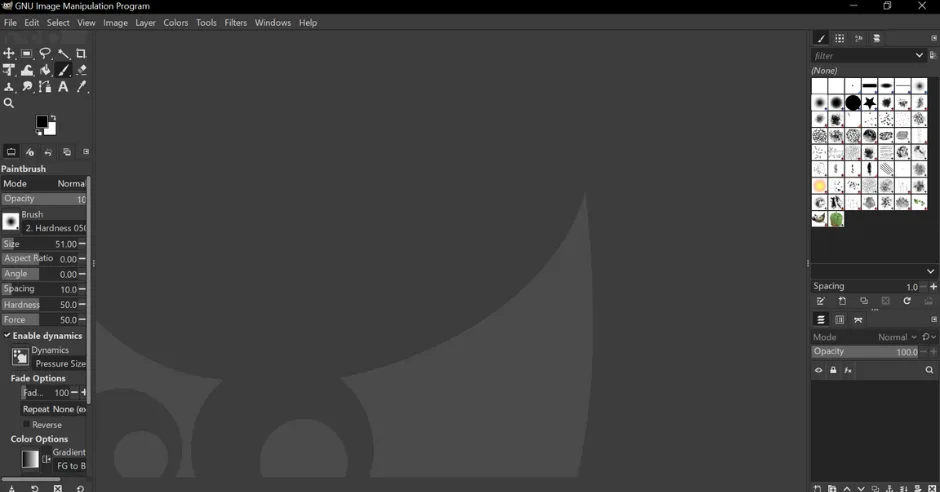Open the tool options dock configure menu

(x=86, y=152)
